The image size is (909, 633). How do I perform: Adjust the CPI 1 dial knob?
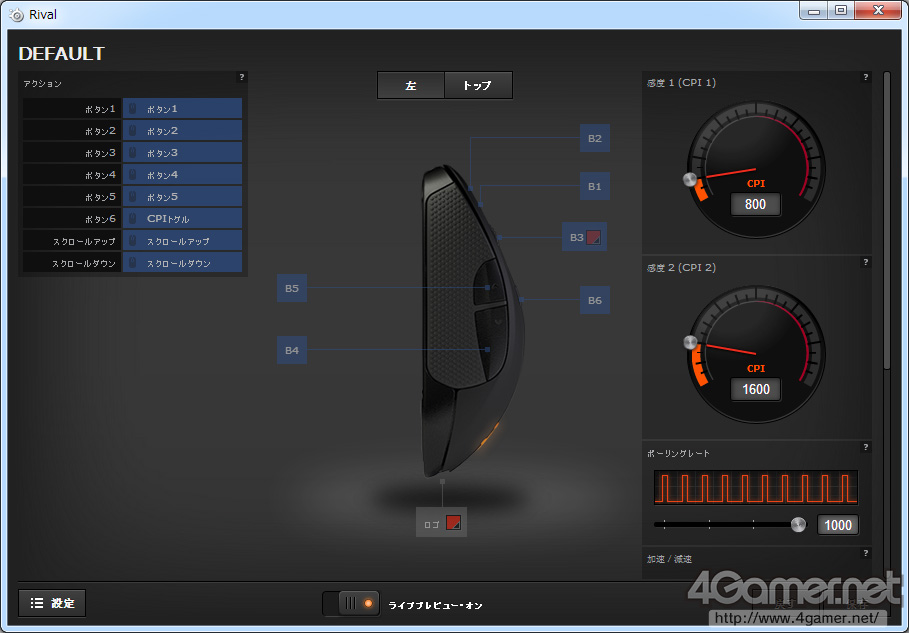[690, 179]
